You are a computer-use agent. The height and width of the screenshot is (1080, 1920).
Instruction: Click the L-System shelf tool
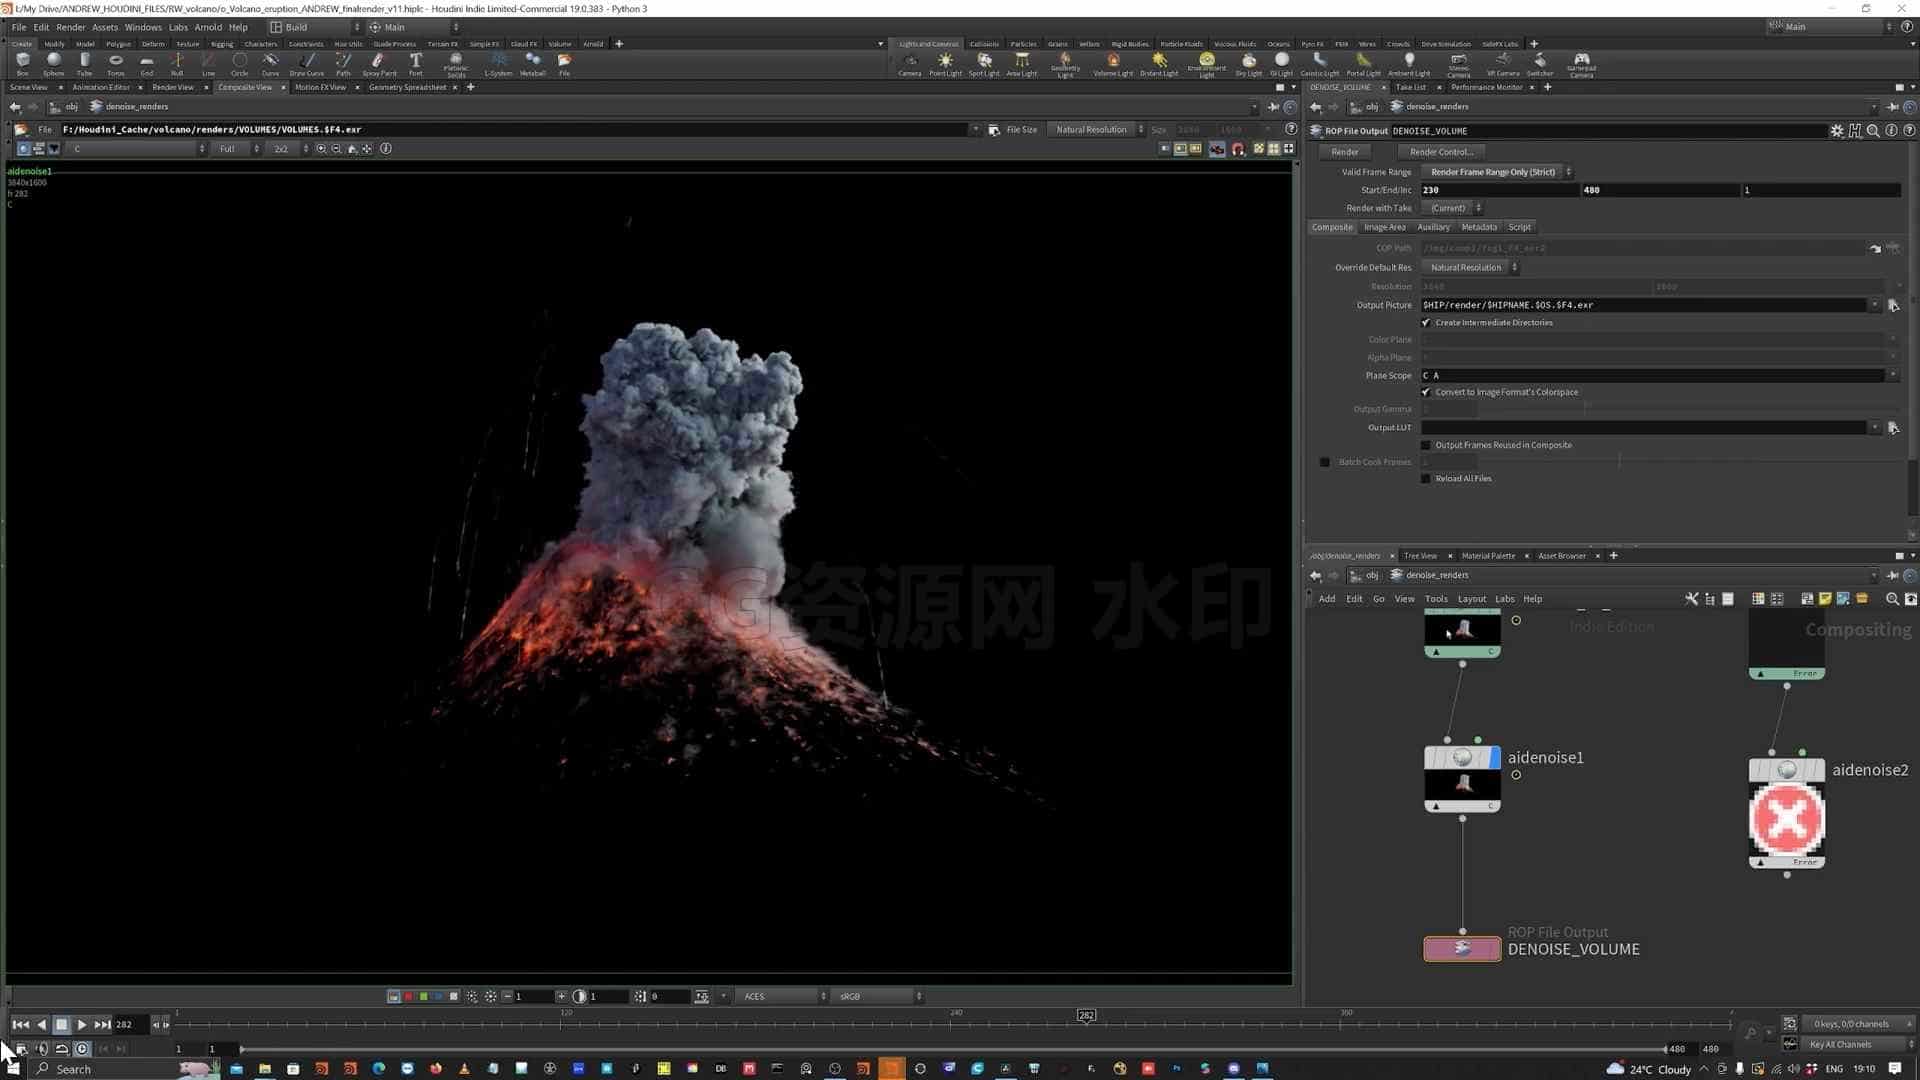[498, 64]
